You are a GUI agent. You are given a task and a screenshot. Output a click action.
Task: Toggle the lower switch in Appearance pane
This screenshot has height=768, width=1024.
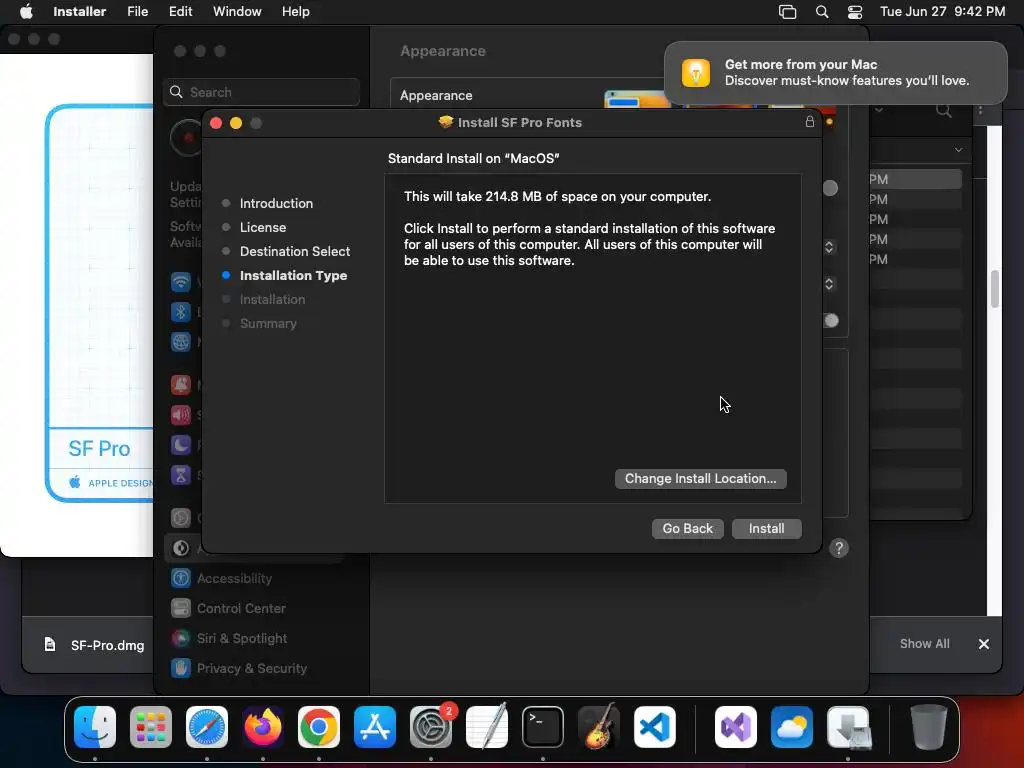[831, 321]
